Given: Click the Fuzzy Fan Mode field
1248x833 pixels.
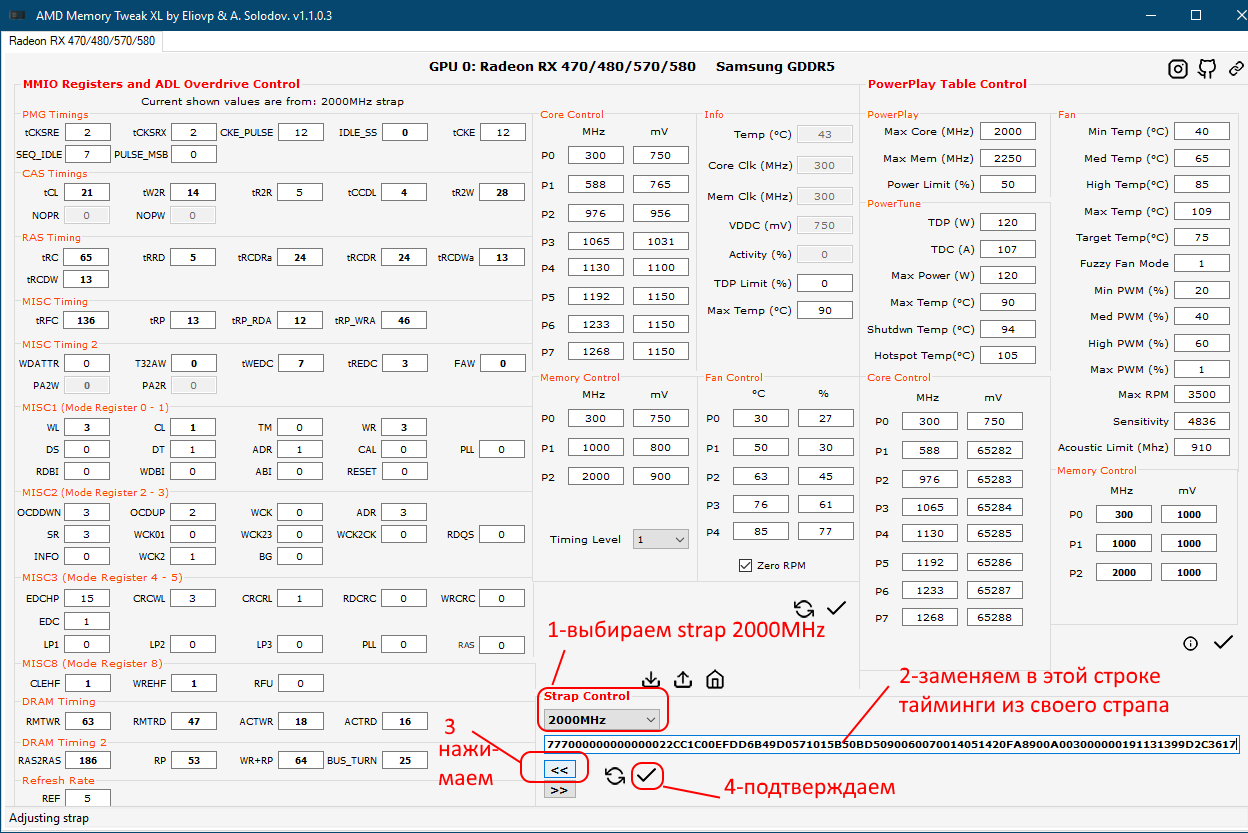Looking at the screenshot, I should (1202, 263).
